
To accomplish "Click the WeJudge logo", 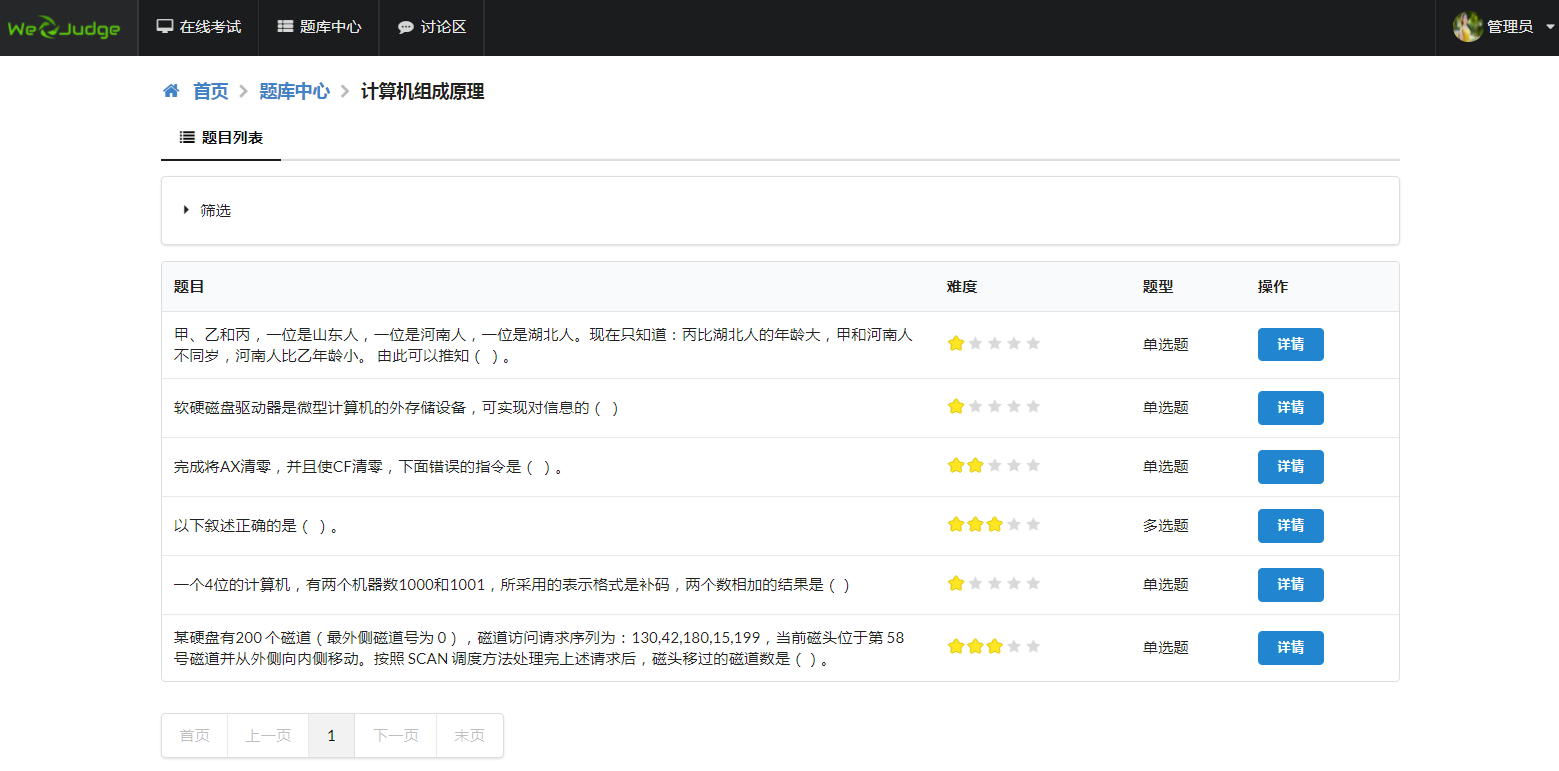I will 64,28.
